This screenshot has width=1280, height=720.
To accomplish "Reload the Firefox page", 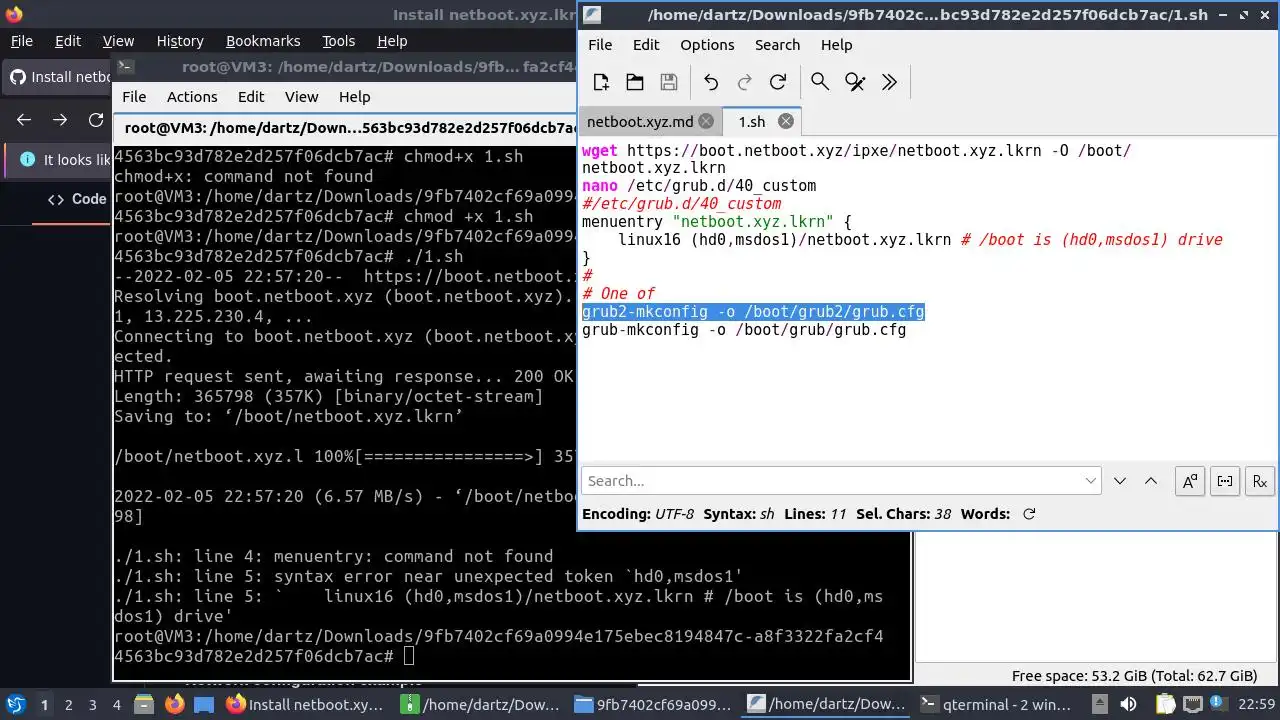I will 96,120.
